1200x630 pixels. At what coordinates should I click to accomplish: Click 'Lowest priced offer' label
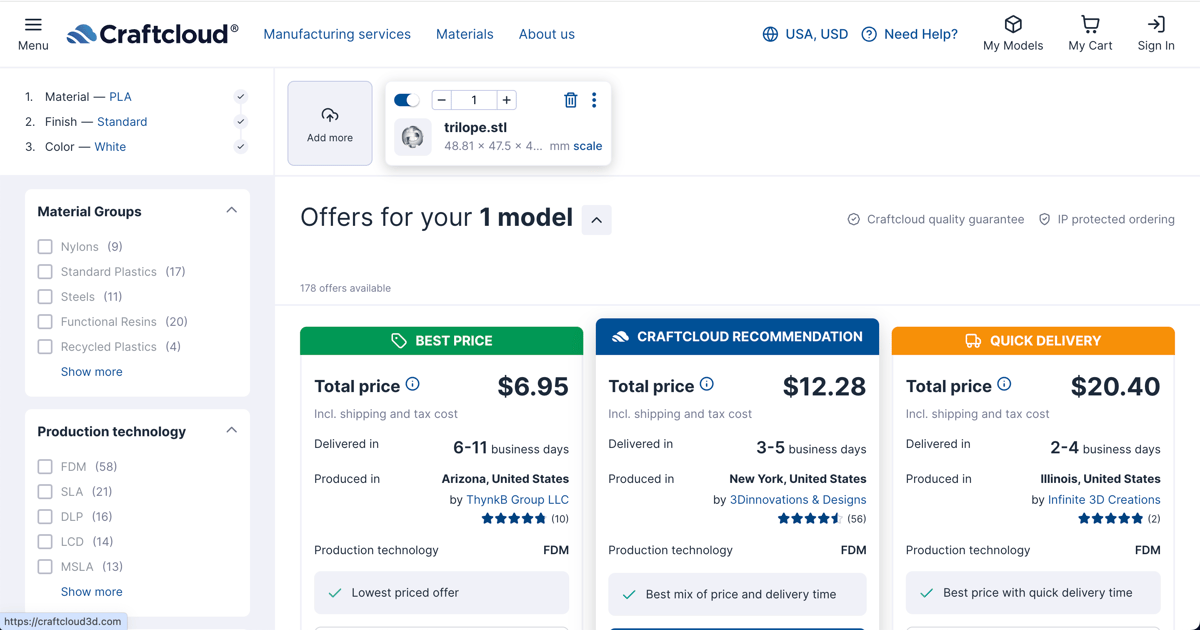pos(405,593)
